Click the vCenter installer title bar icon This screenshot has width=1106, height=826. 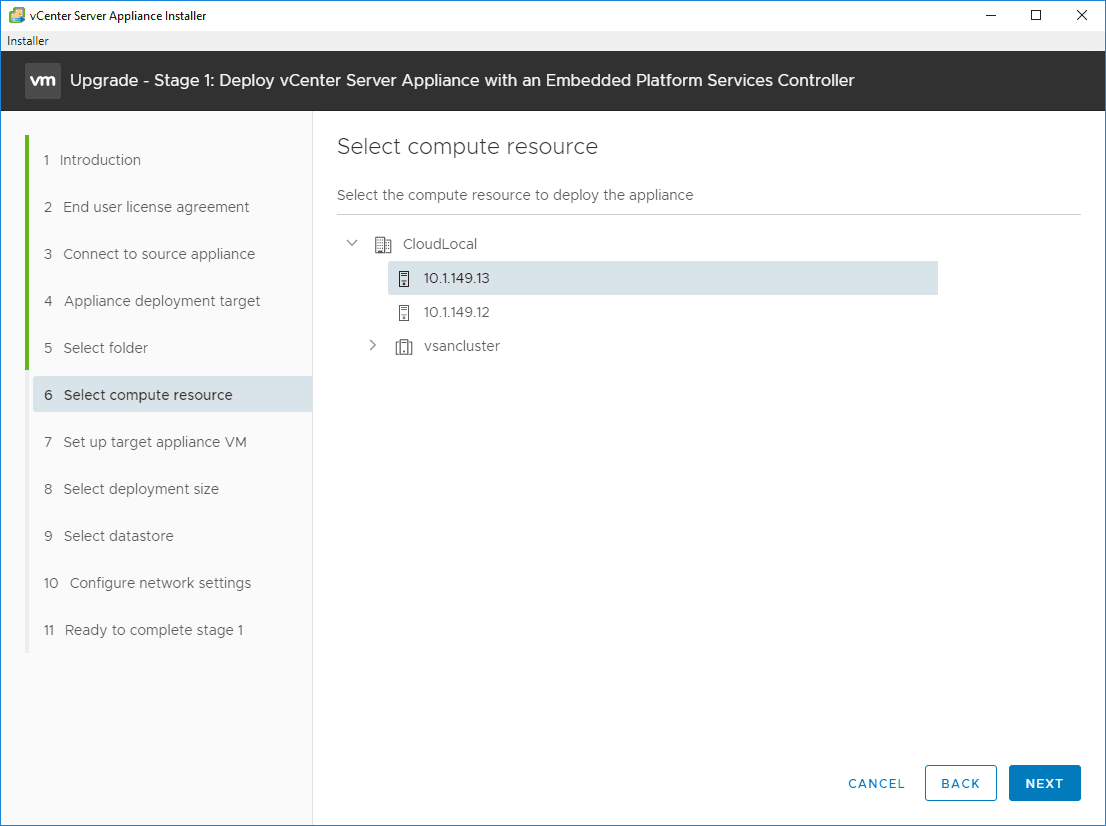[x=17, y=16]
